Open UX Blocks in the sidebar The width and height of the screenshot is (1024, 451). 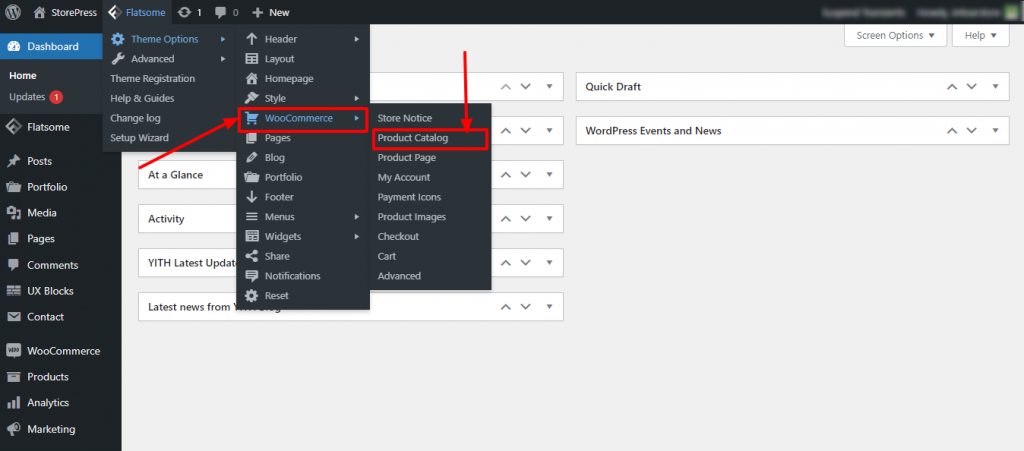(50, 291)
